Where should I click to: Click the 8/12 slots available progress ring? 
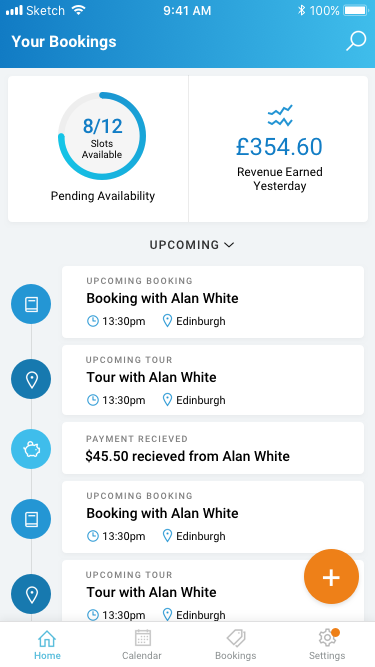pyautogui.click(x=102, y=136)
